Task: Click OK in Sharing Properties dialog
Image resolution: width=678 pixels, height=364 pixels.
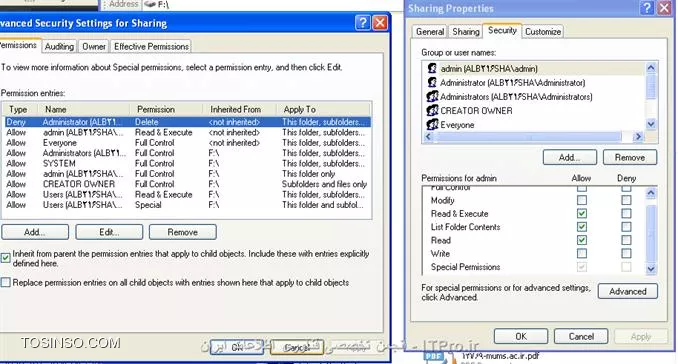Action: 521,336
